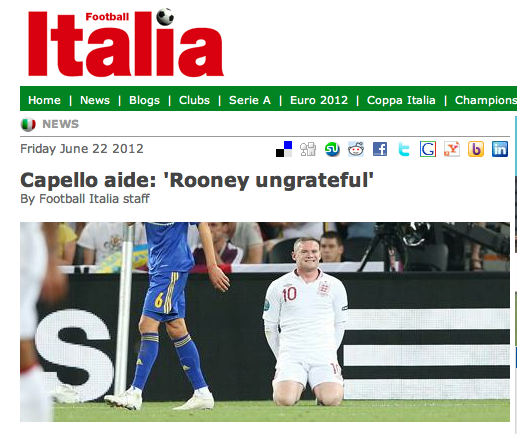This screenshot has height=434, width=517.
Task: Go to the Blogs section
Action: click(144, 100)
